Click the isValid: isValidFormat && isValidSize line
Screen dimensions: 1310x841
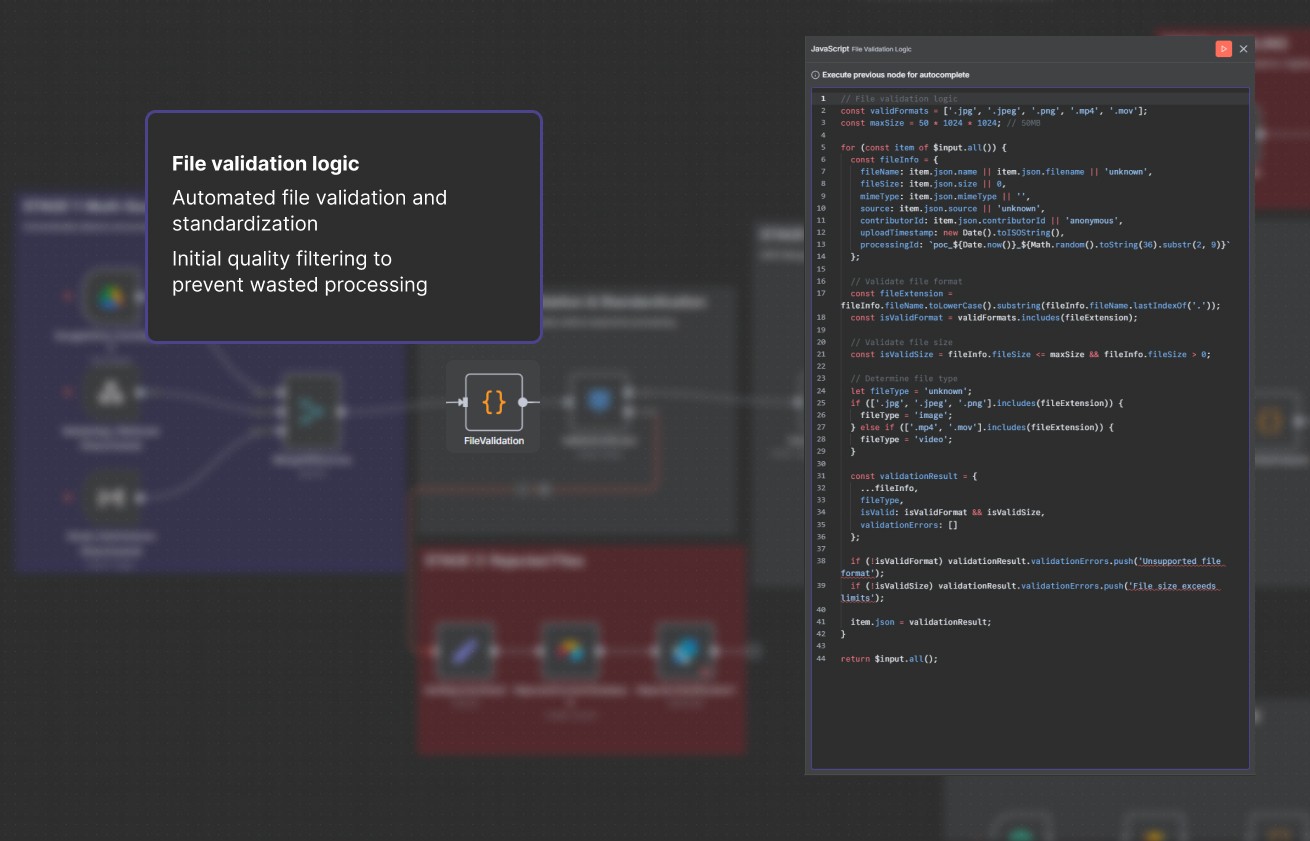click(952, 512)
